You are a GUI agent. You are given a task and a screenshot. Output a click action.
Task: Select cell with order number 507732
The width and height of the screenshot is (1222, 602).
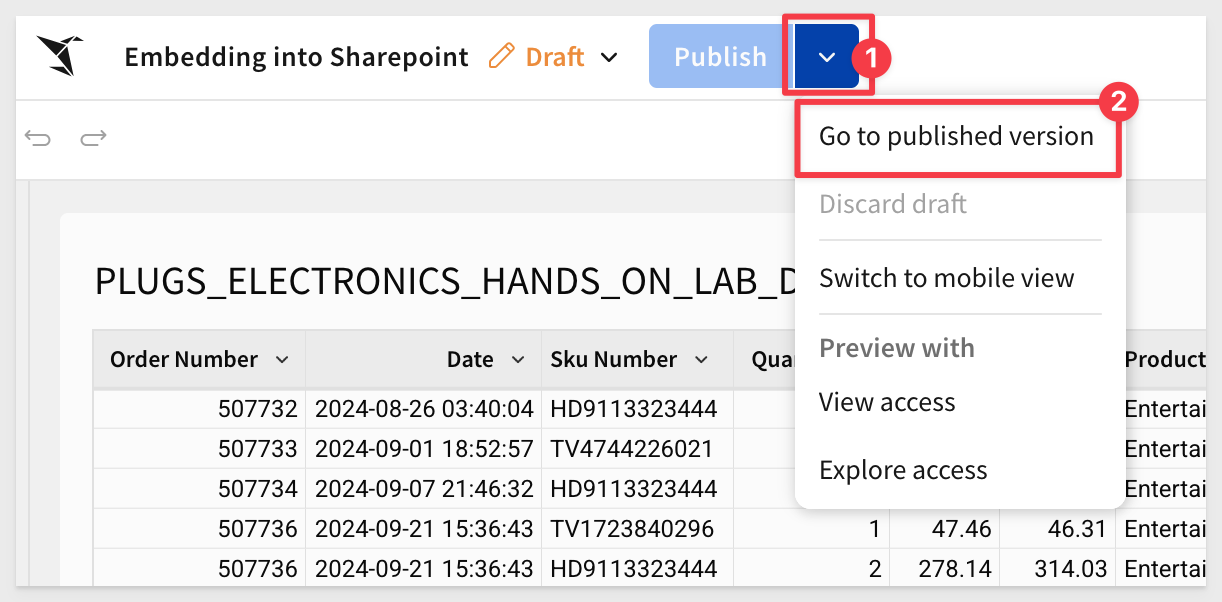[199, 408]
